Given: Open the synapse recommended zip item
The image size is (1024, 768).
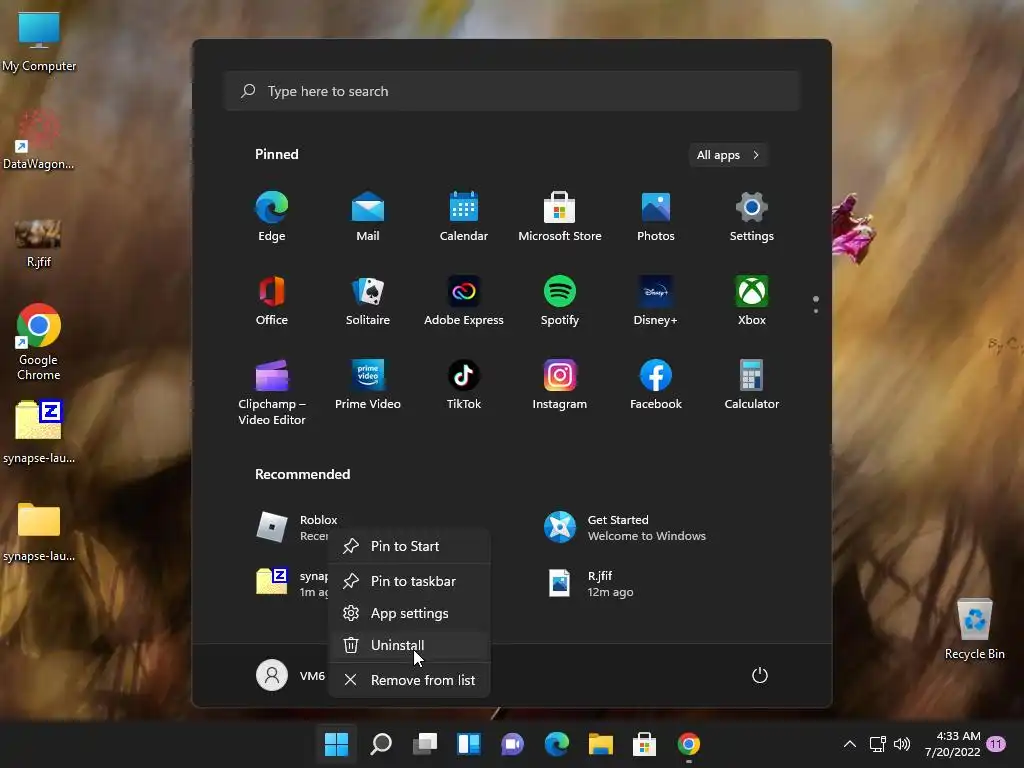Looking at the screenshot, I should 289,583.
